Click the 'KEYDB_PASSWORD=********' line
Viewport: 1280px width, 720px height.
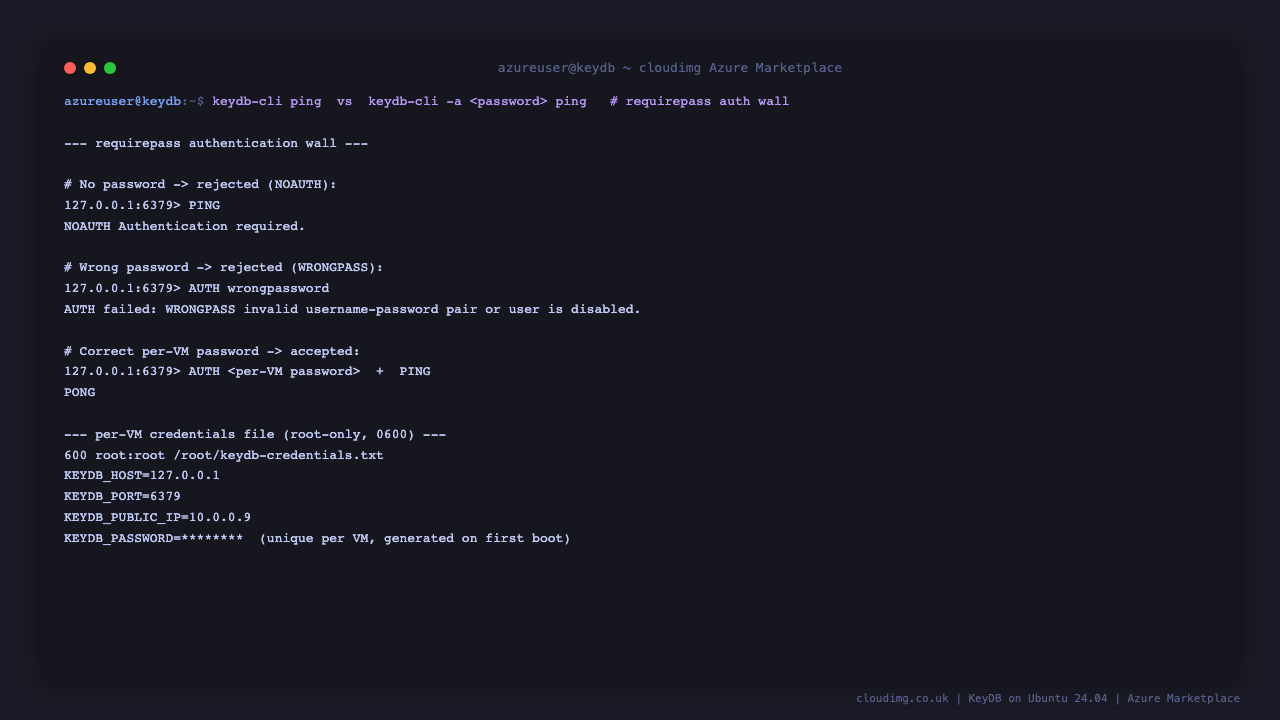tap(317, 539)
